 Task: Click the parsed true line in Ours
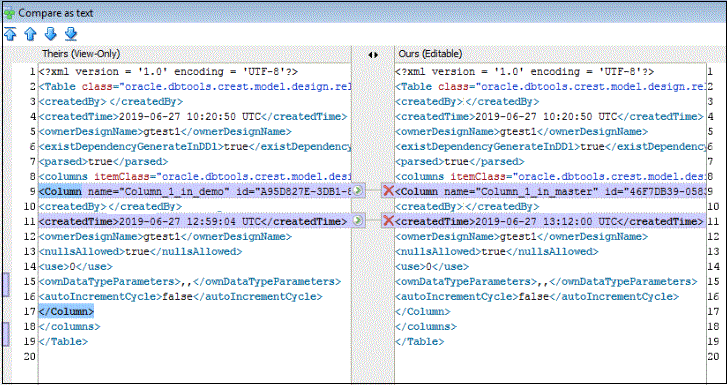tap(460, 162)
